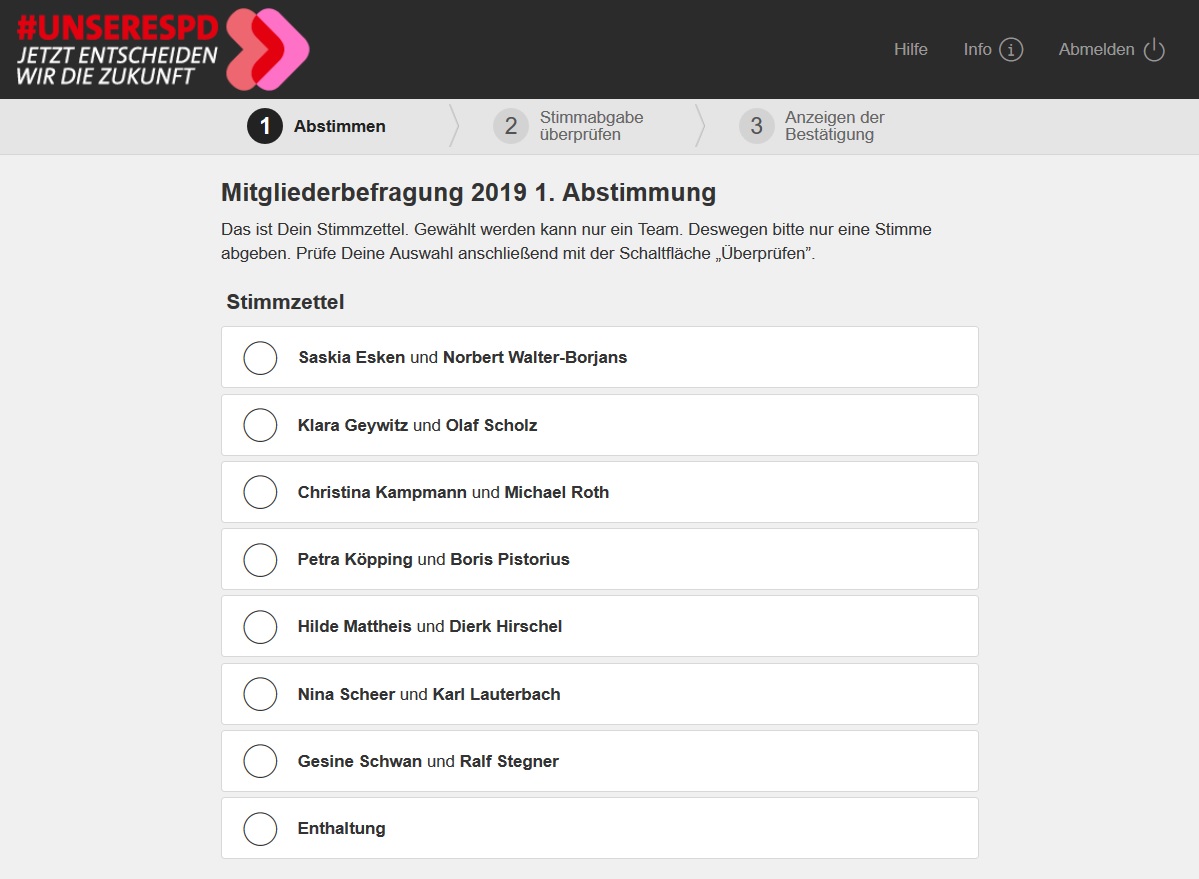The image size is (1199, 879).
Task: Click the Info text link
Action: [x=977, y=50]
